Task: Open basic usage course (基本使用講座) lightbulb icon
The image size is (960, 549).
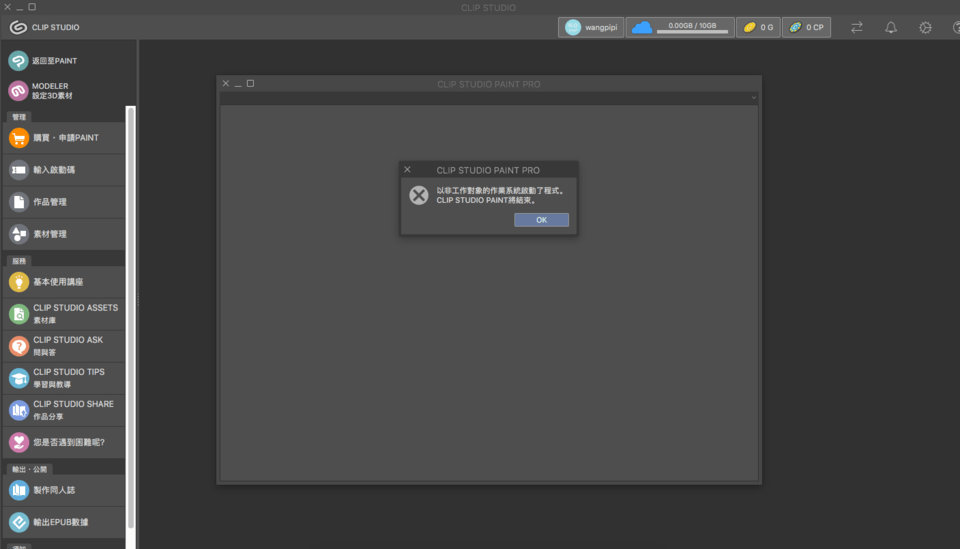Action: point(19,282)
